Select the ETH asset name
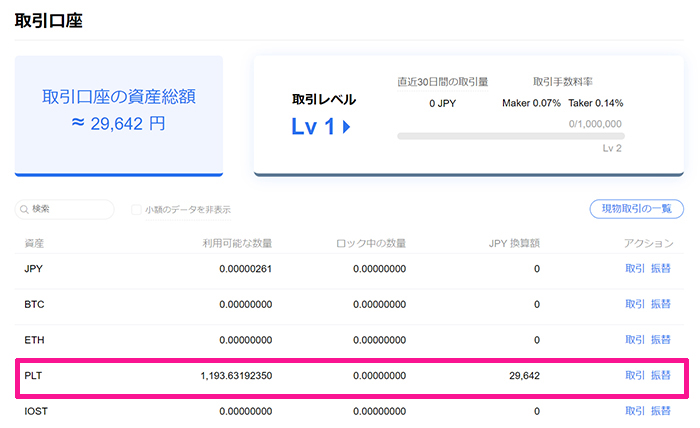Image resolution: width=700 pixels, height=428 pixels. [x=34, y=340]
